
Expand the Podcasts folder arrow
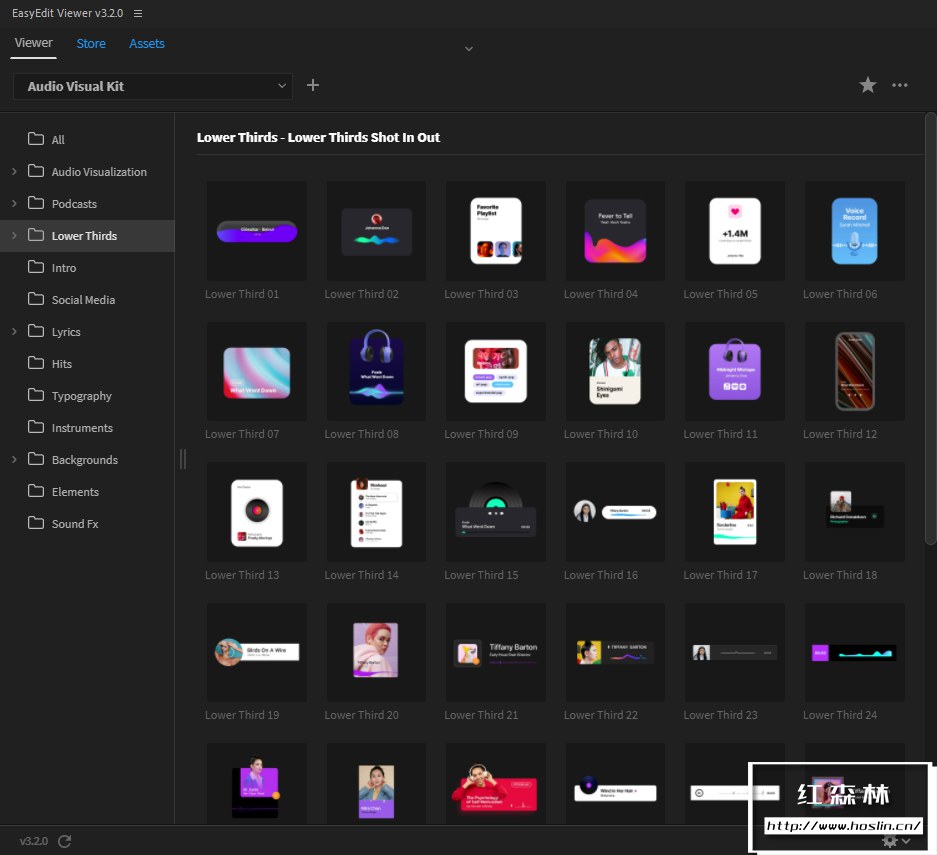(x=14, y=204)
